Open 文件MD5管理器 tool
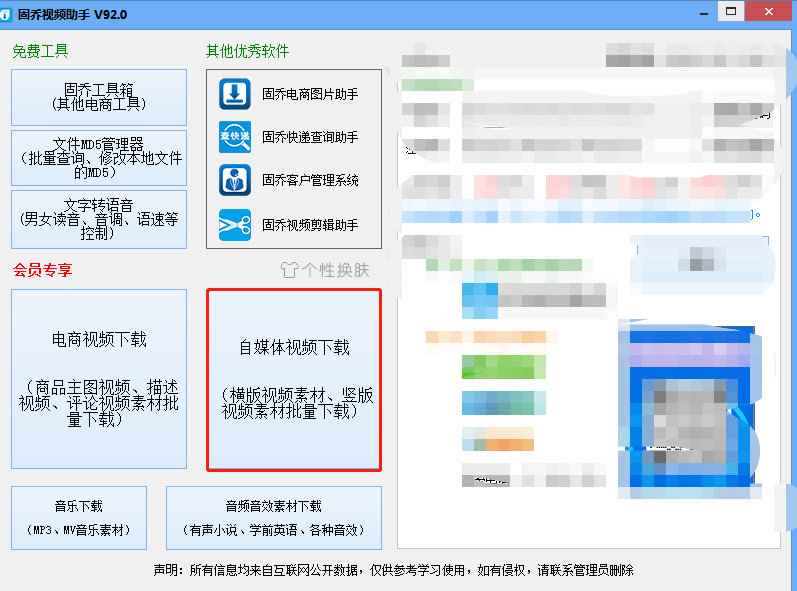The image size is (797, 591). pyautogui.click(x=99, y=158)
